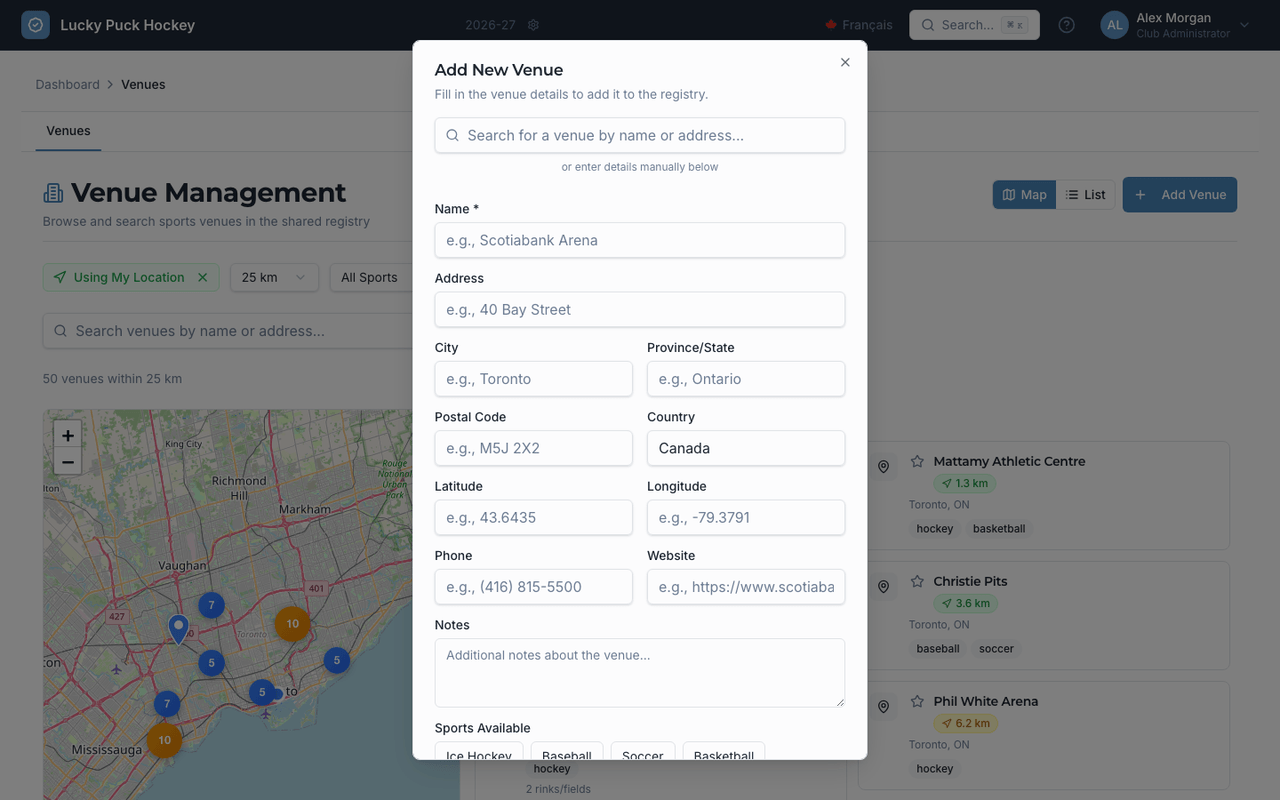This screenshot has width=1280, height=800.
Task: Clear the Using My Location filter
Action: tap(202, 277)
